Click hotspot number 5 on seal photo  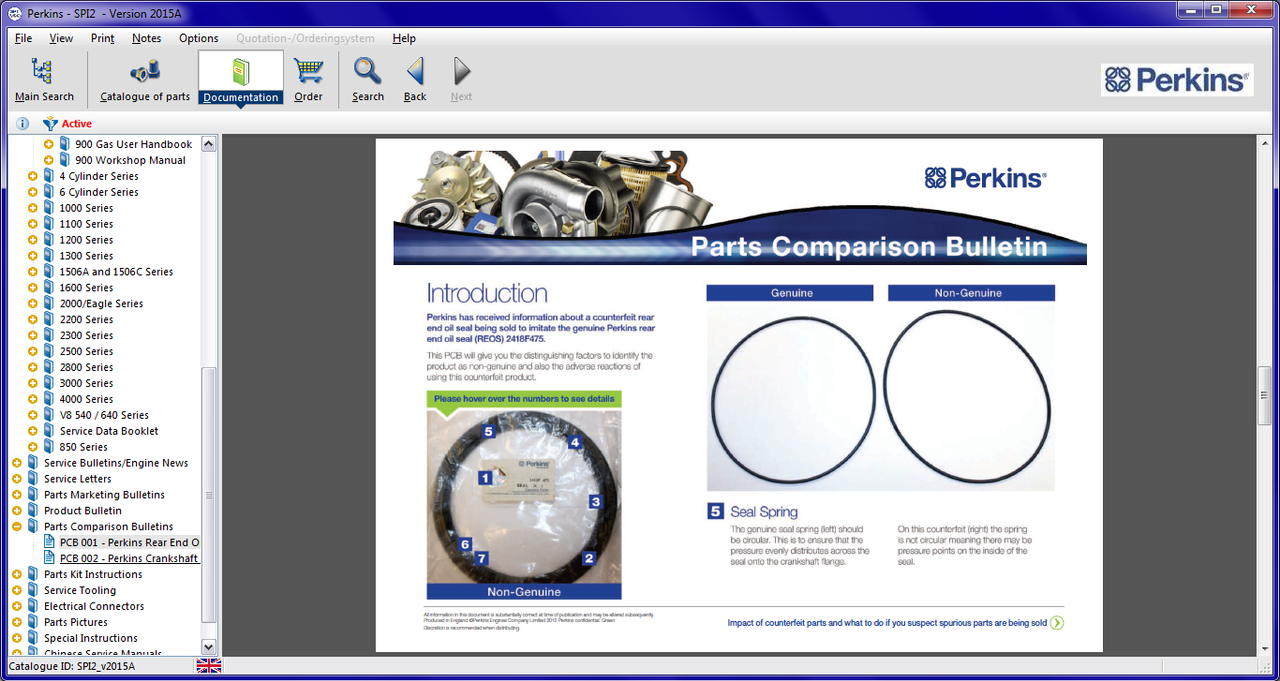488,432
